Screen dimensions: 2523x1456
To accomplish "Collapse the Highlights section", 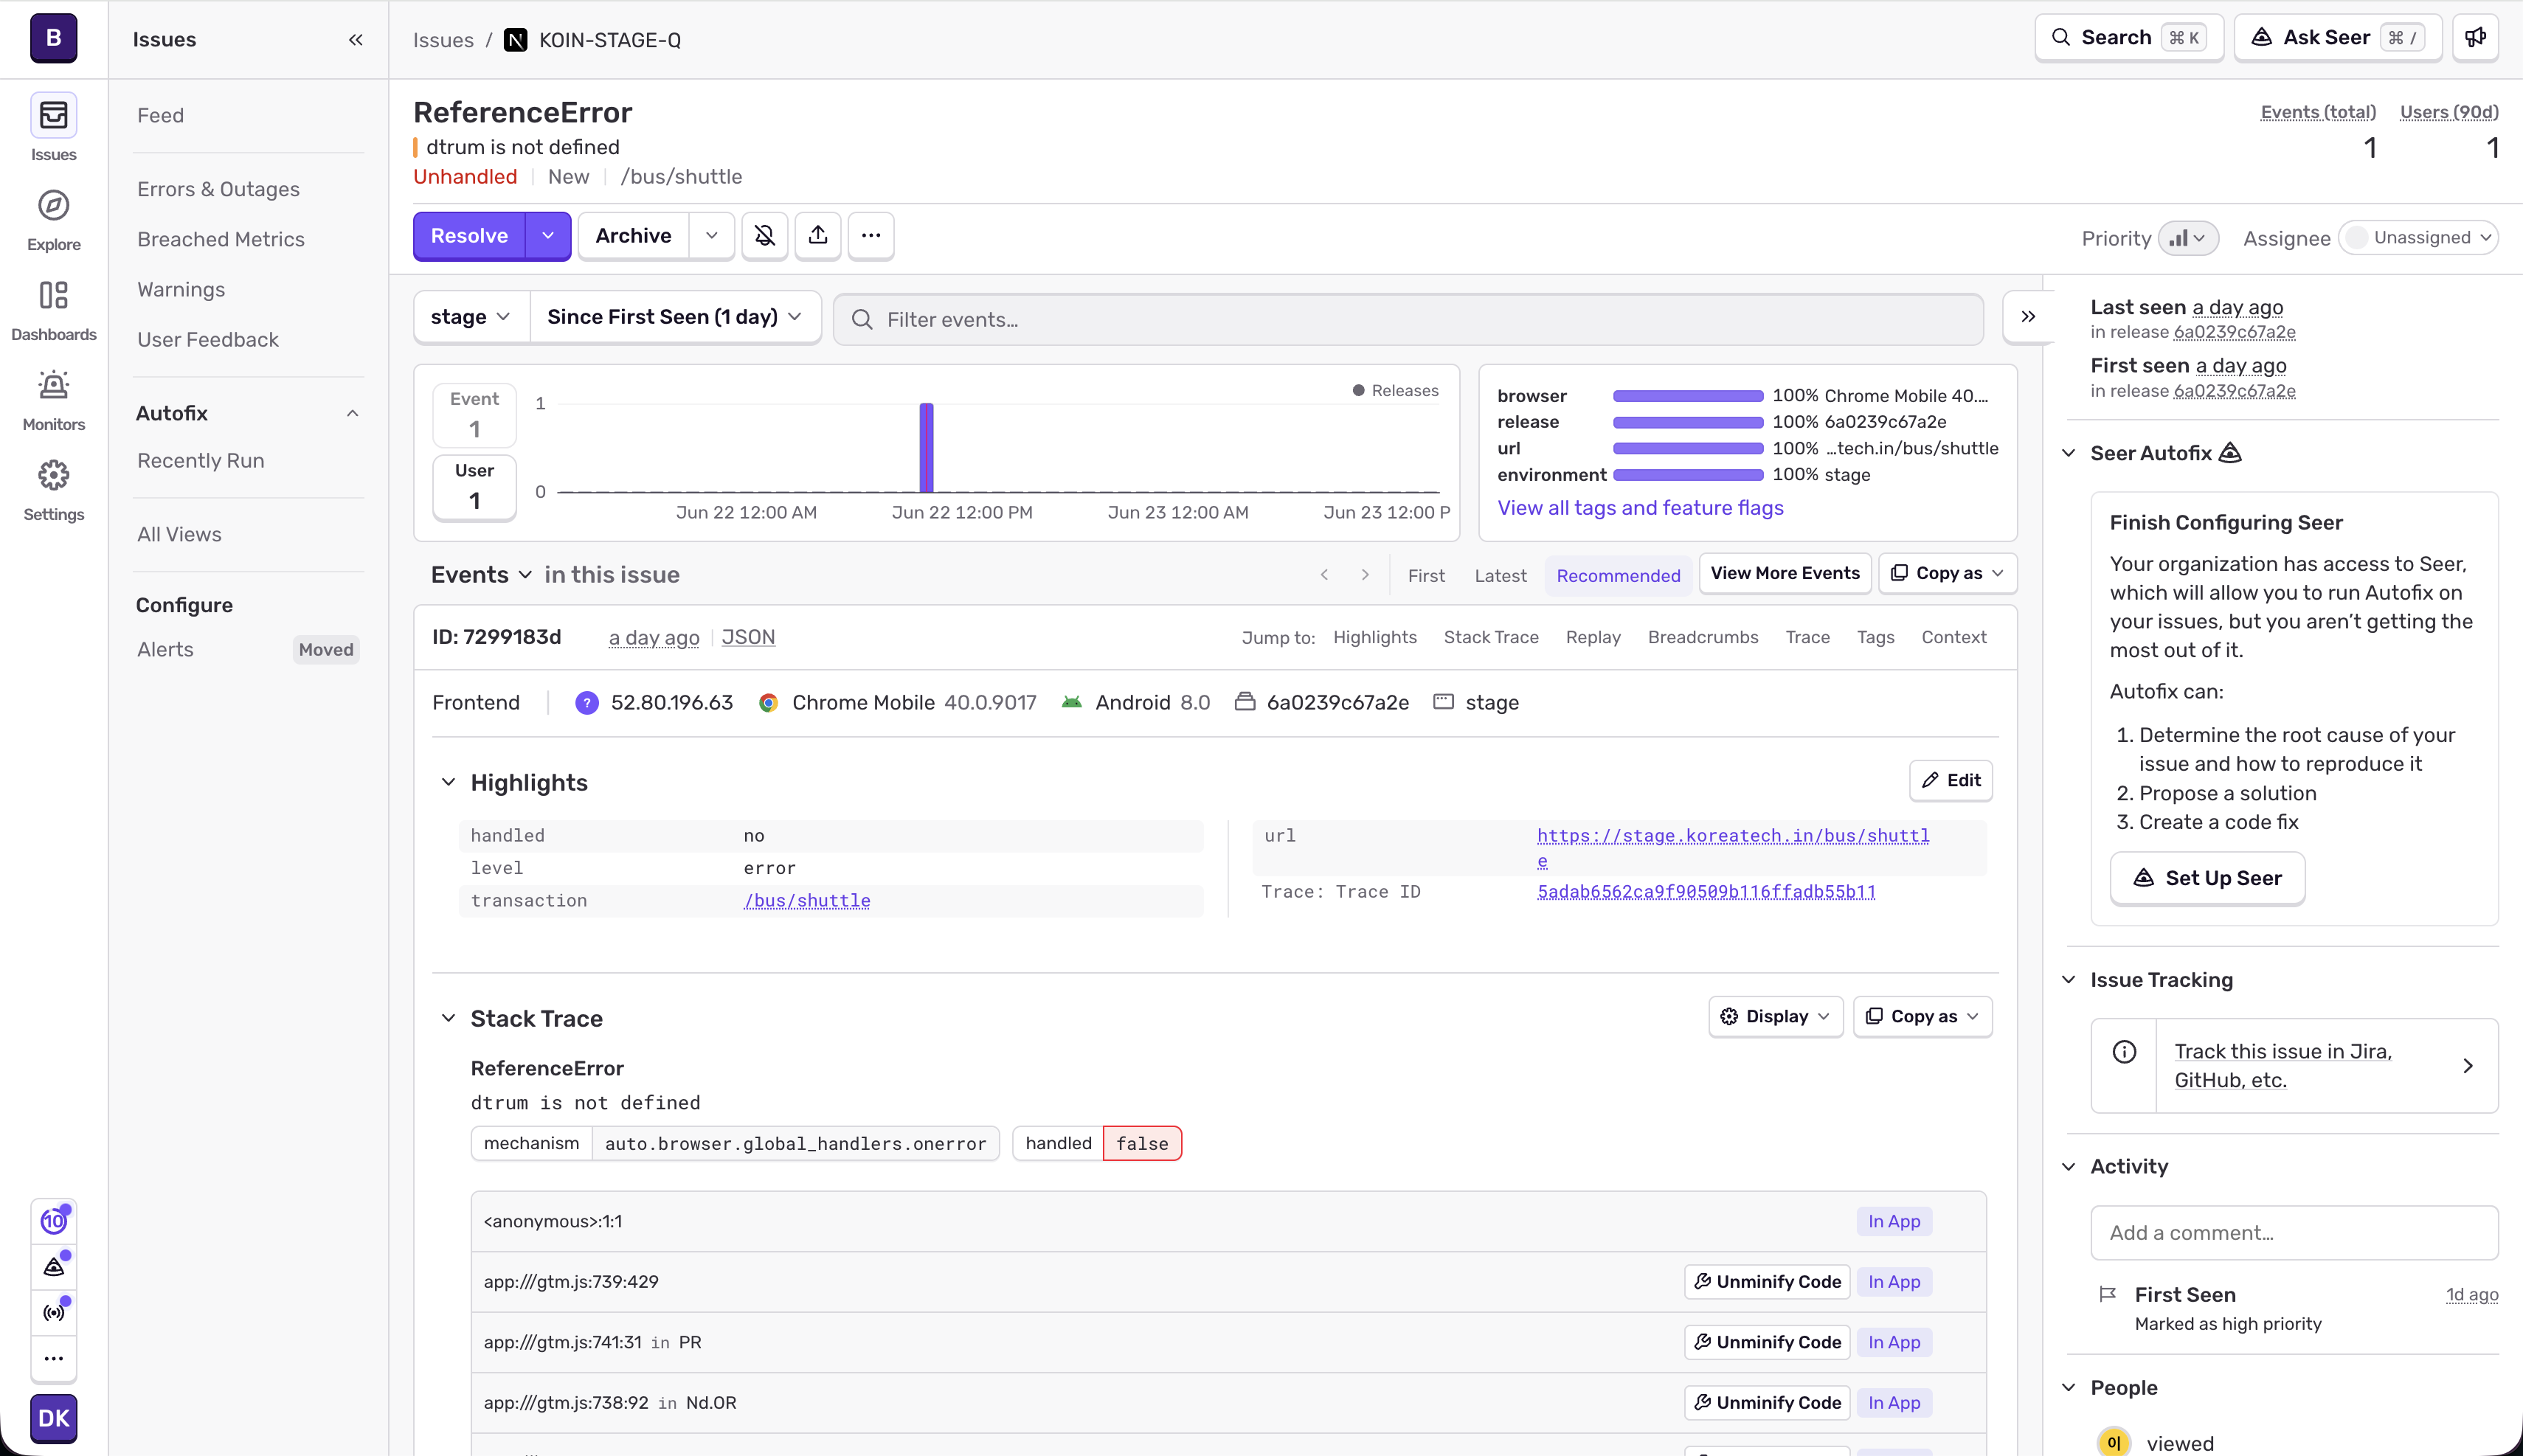I will pos(448,782).
